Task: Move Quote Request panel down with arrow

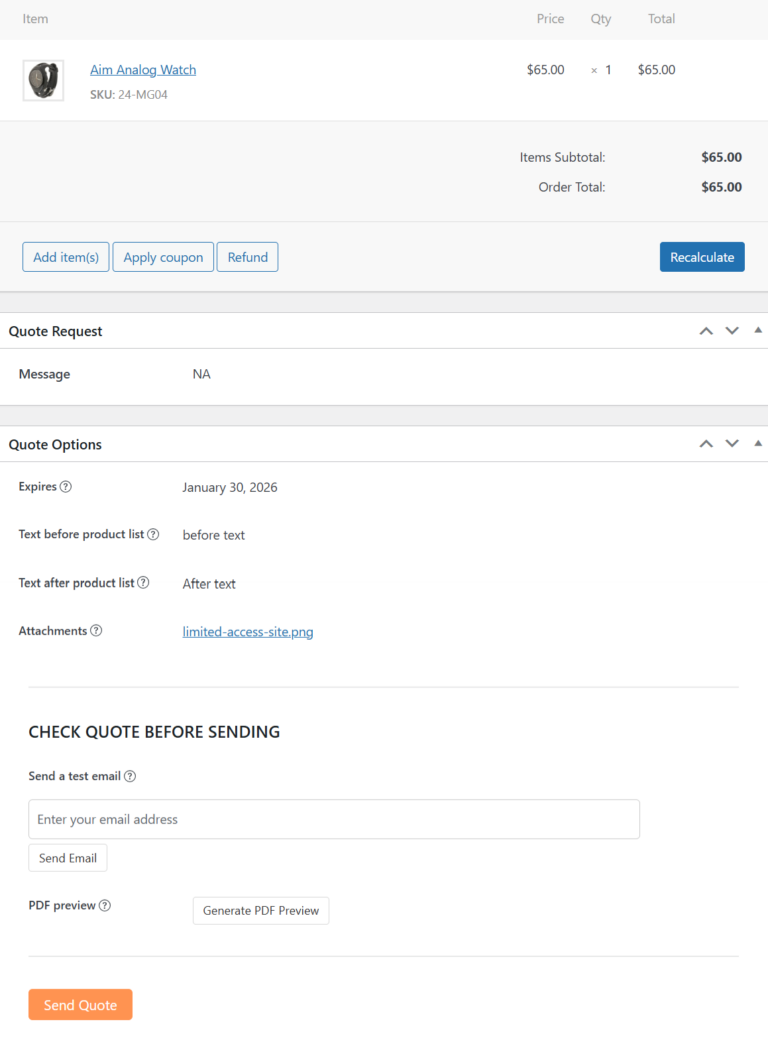Action: point(732,331)
